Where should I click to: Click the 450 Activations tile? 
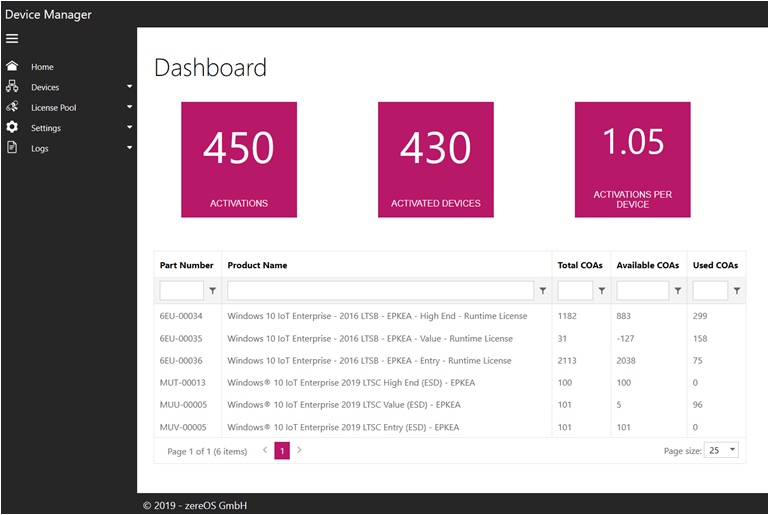[239, 159]
